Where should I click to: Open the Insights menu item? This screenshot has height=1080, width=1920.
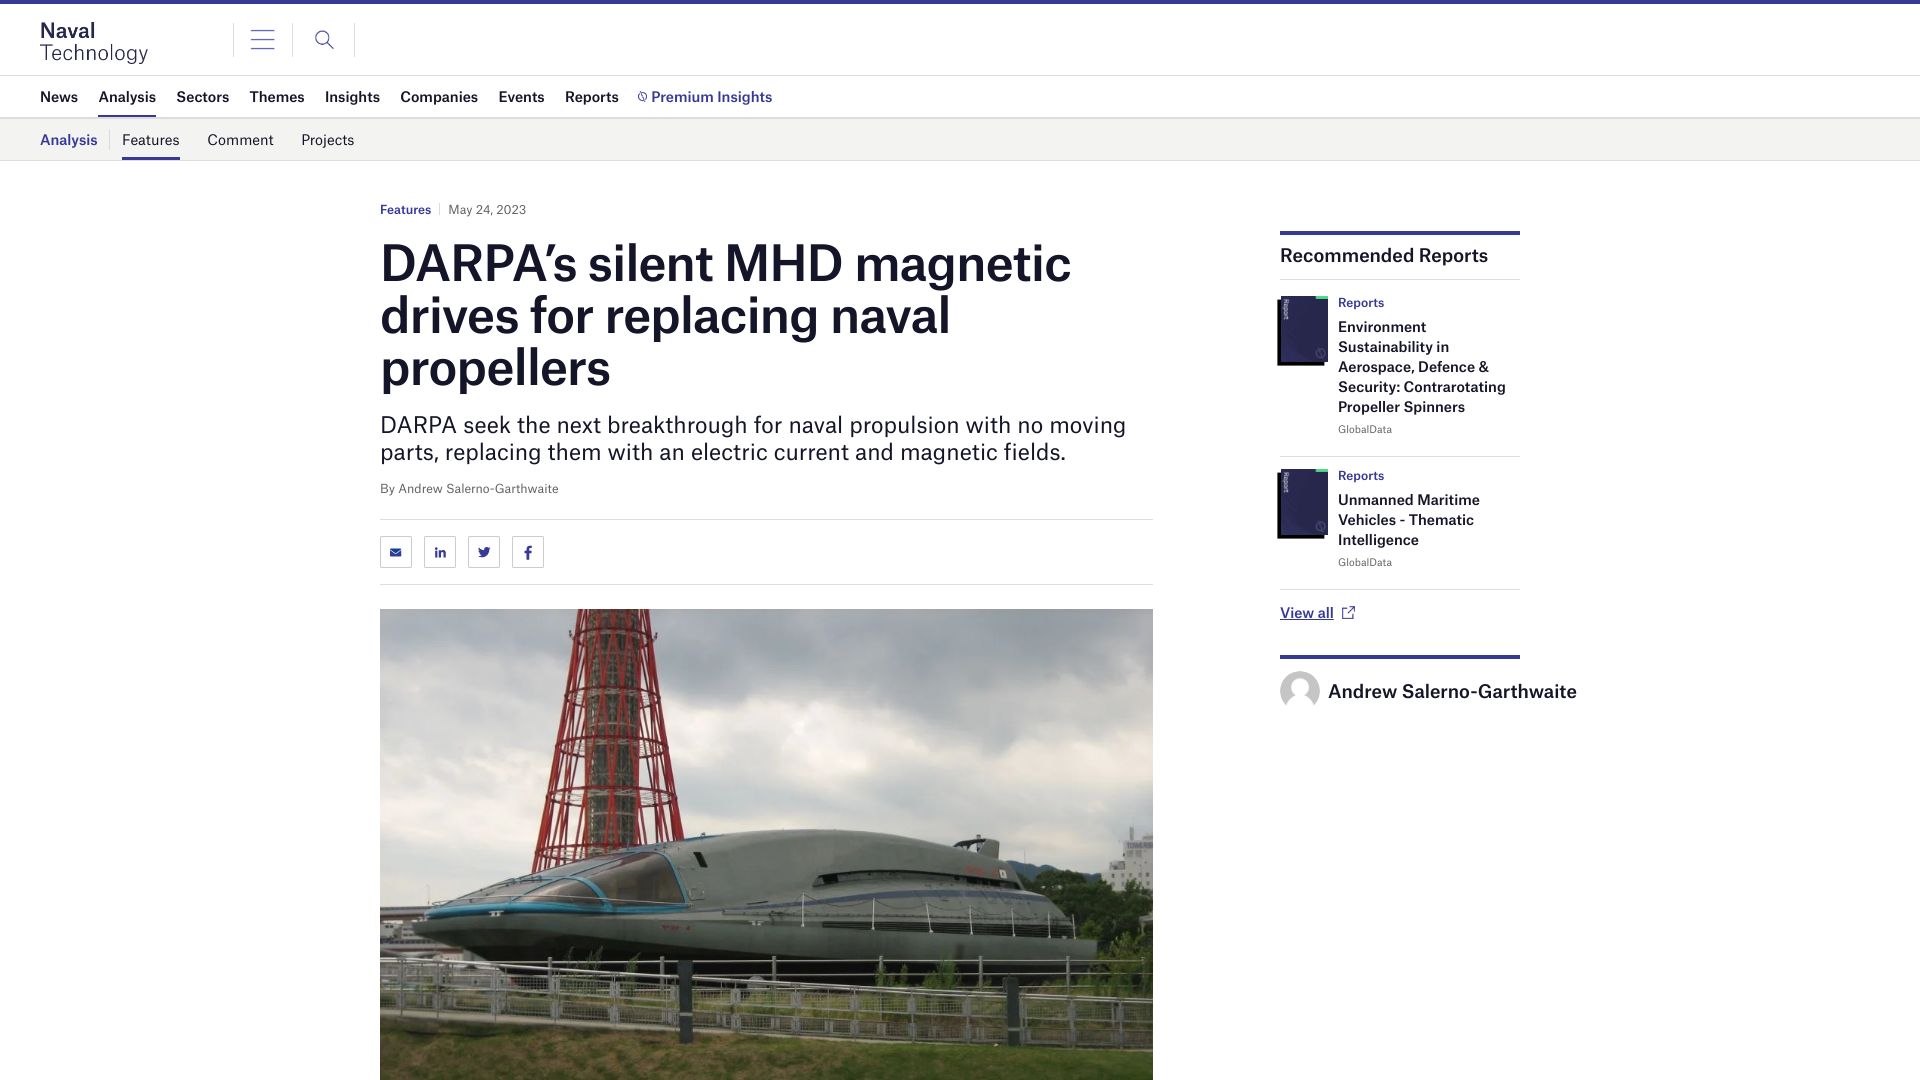[352, 97]
